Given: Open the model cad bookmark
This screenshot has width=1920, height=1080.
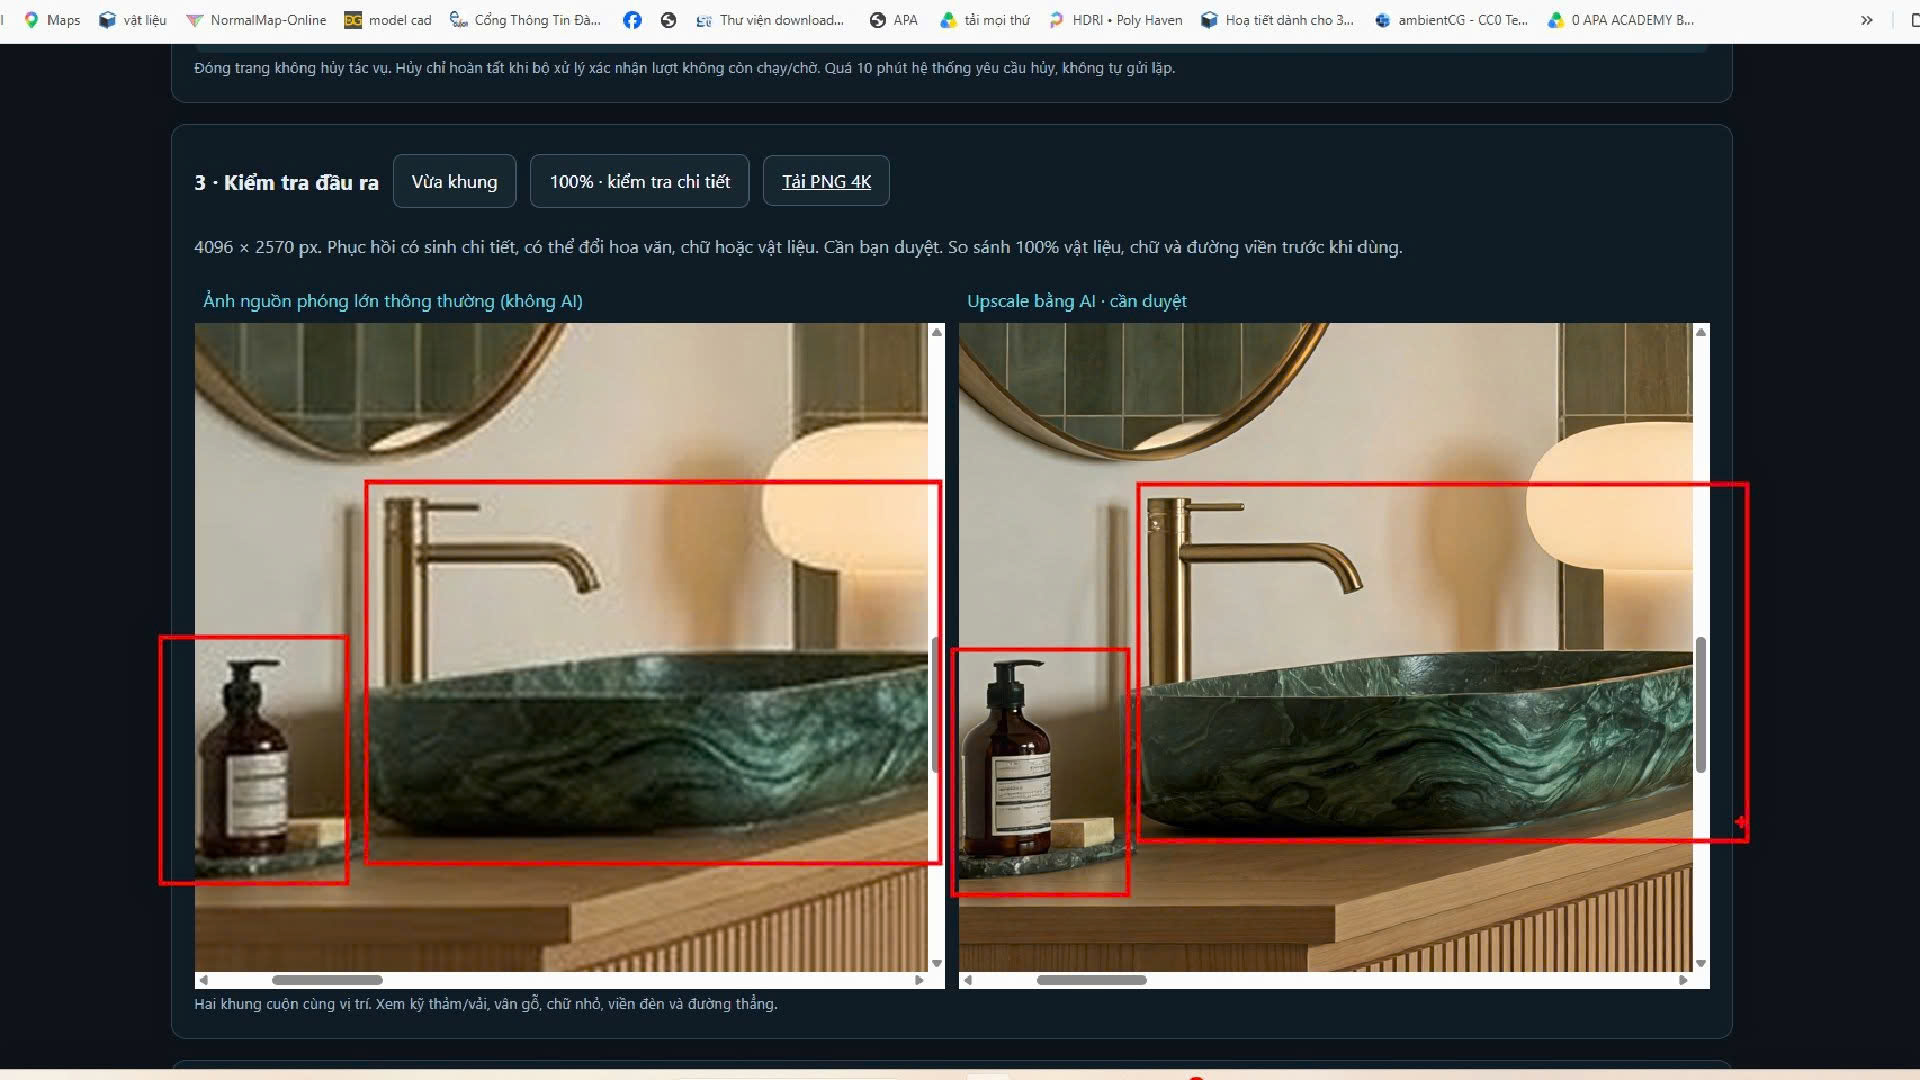Looking at the screenshot, I should coord(388,20).
